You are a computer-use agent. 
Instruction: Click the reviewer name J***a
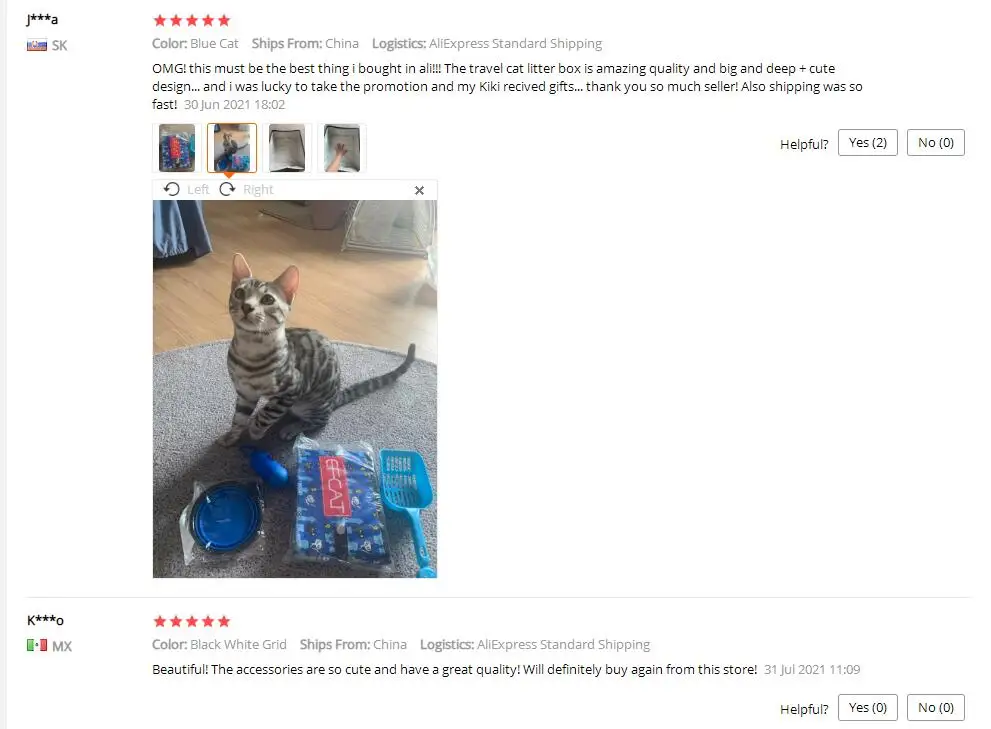(x=42, y=19)
